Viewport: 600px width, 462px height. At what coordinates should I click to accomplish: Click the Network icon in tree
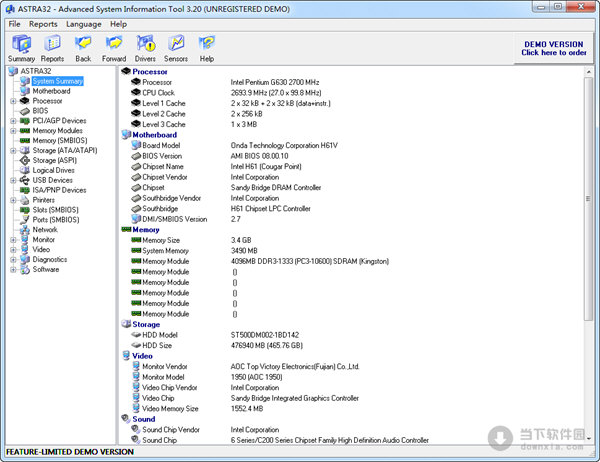25,230
